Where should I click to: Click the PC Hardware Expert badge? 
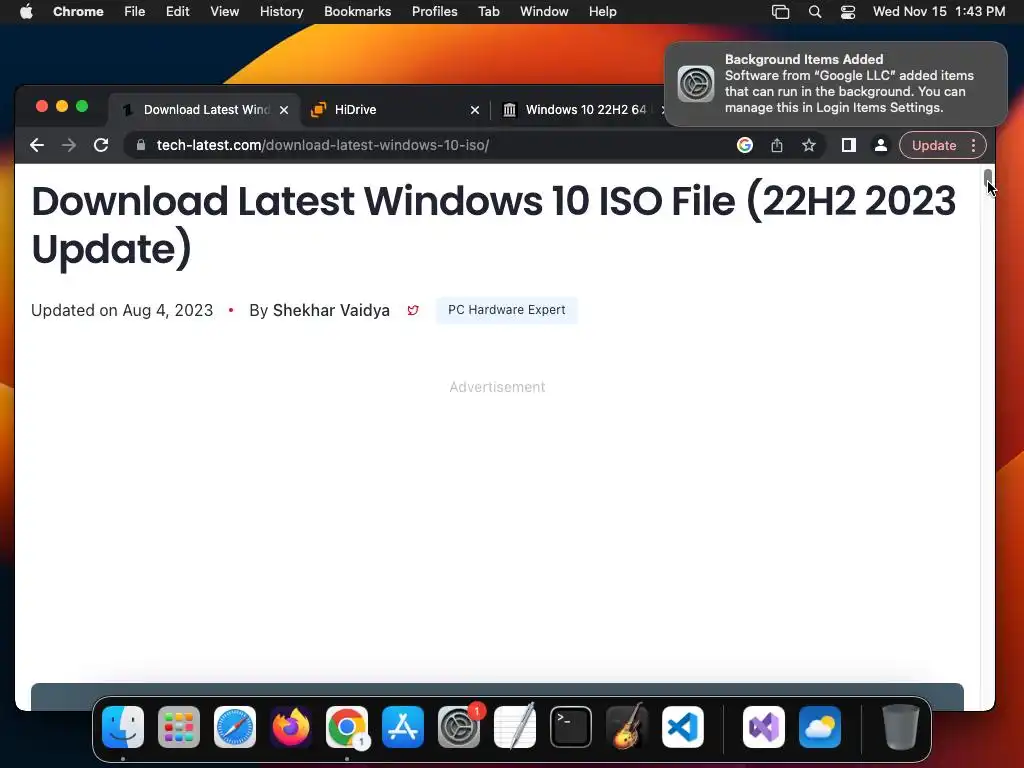coord(506,310)
